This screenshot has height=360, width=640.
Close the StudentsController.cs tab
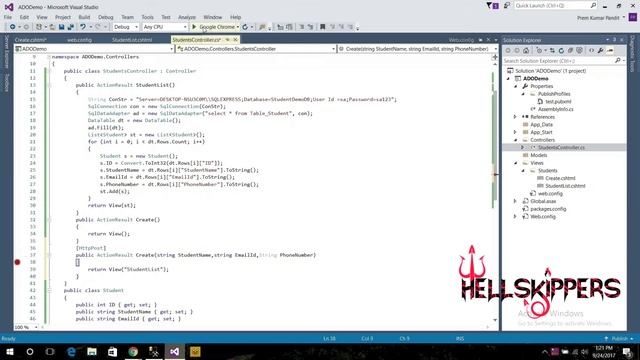(236, 40)
